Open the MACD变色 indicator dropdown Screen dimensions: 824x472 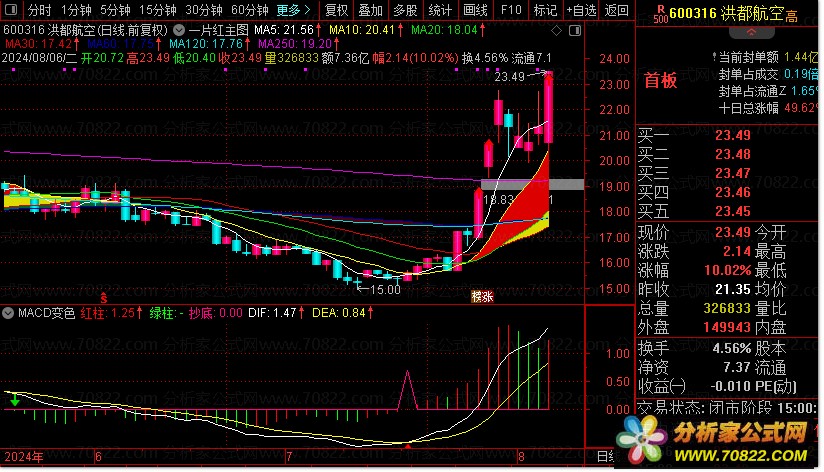pos(8,313)
